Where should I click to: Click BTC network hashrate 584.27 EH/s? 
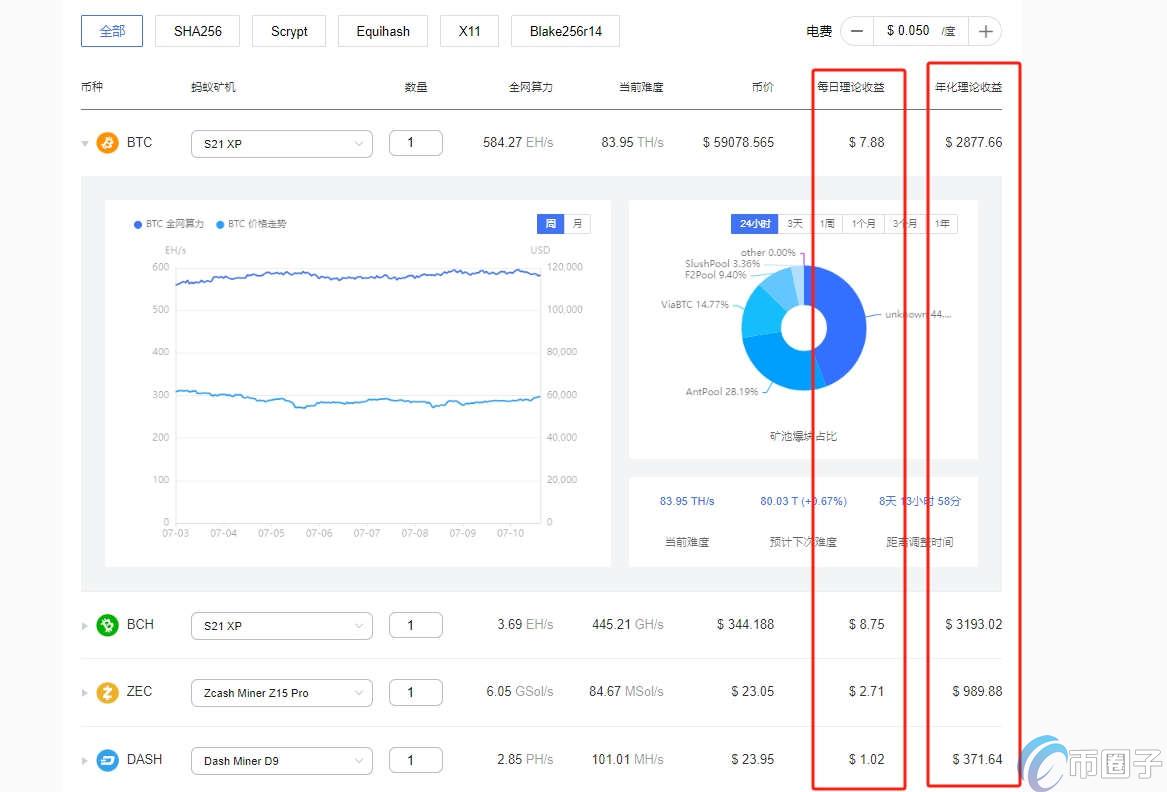(518, 142)
